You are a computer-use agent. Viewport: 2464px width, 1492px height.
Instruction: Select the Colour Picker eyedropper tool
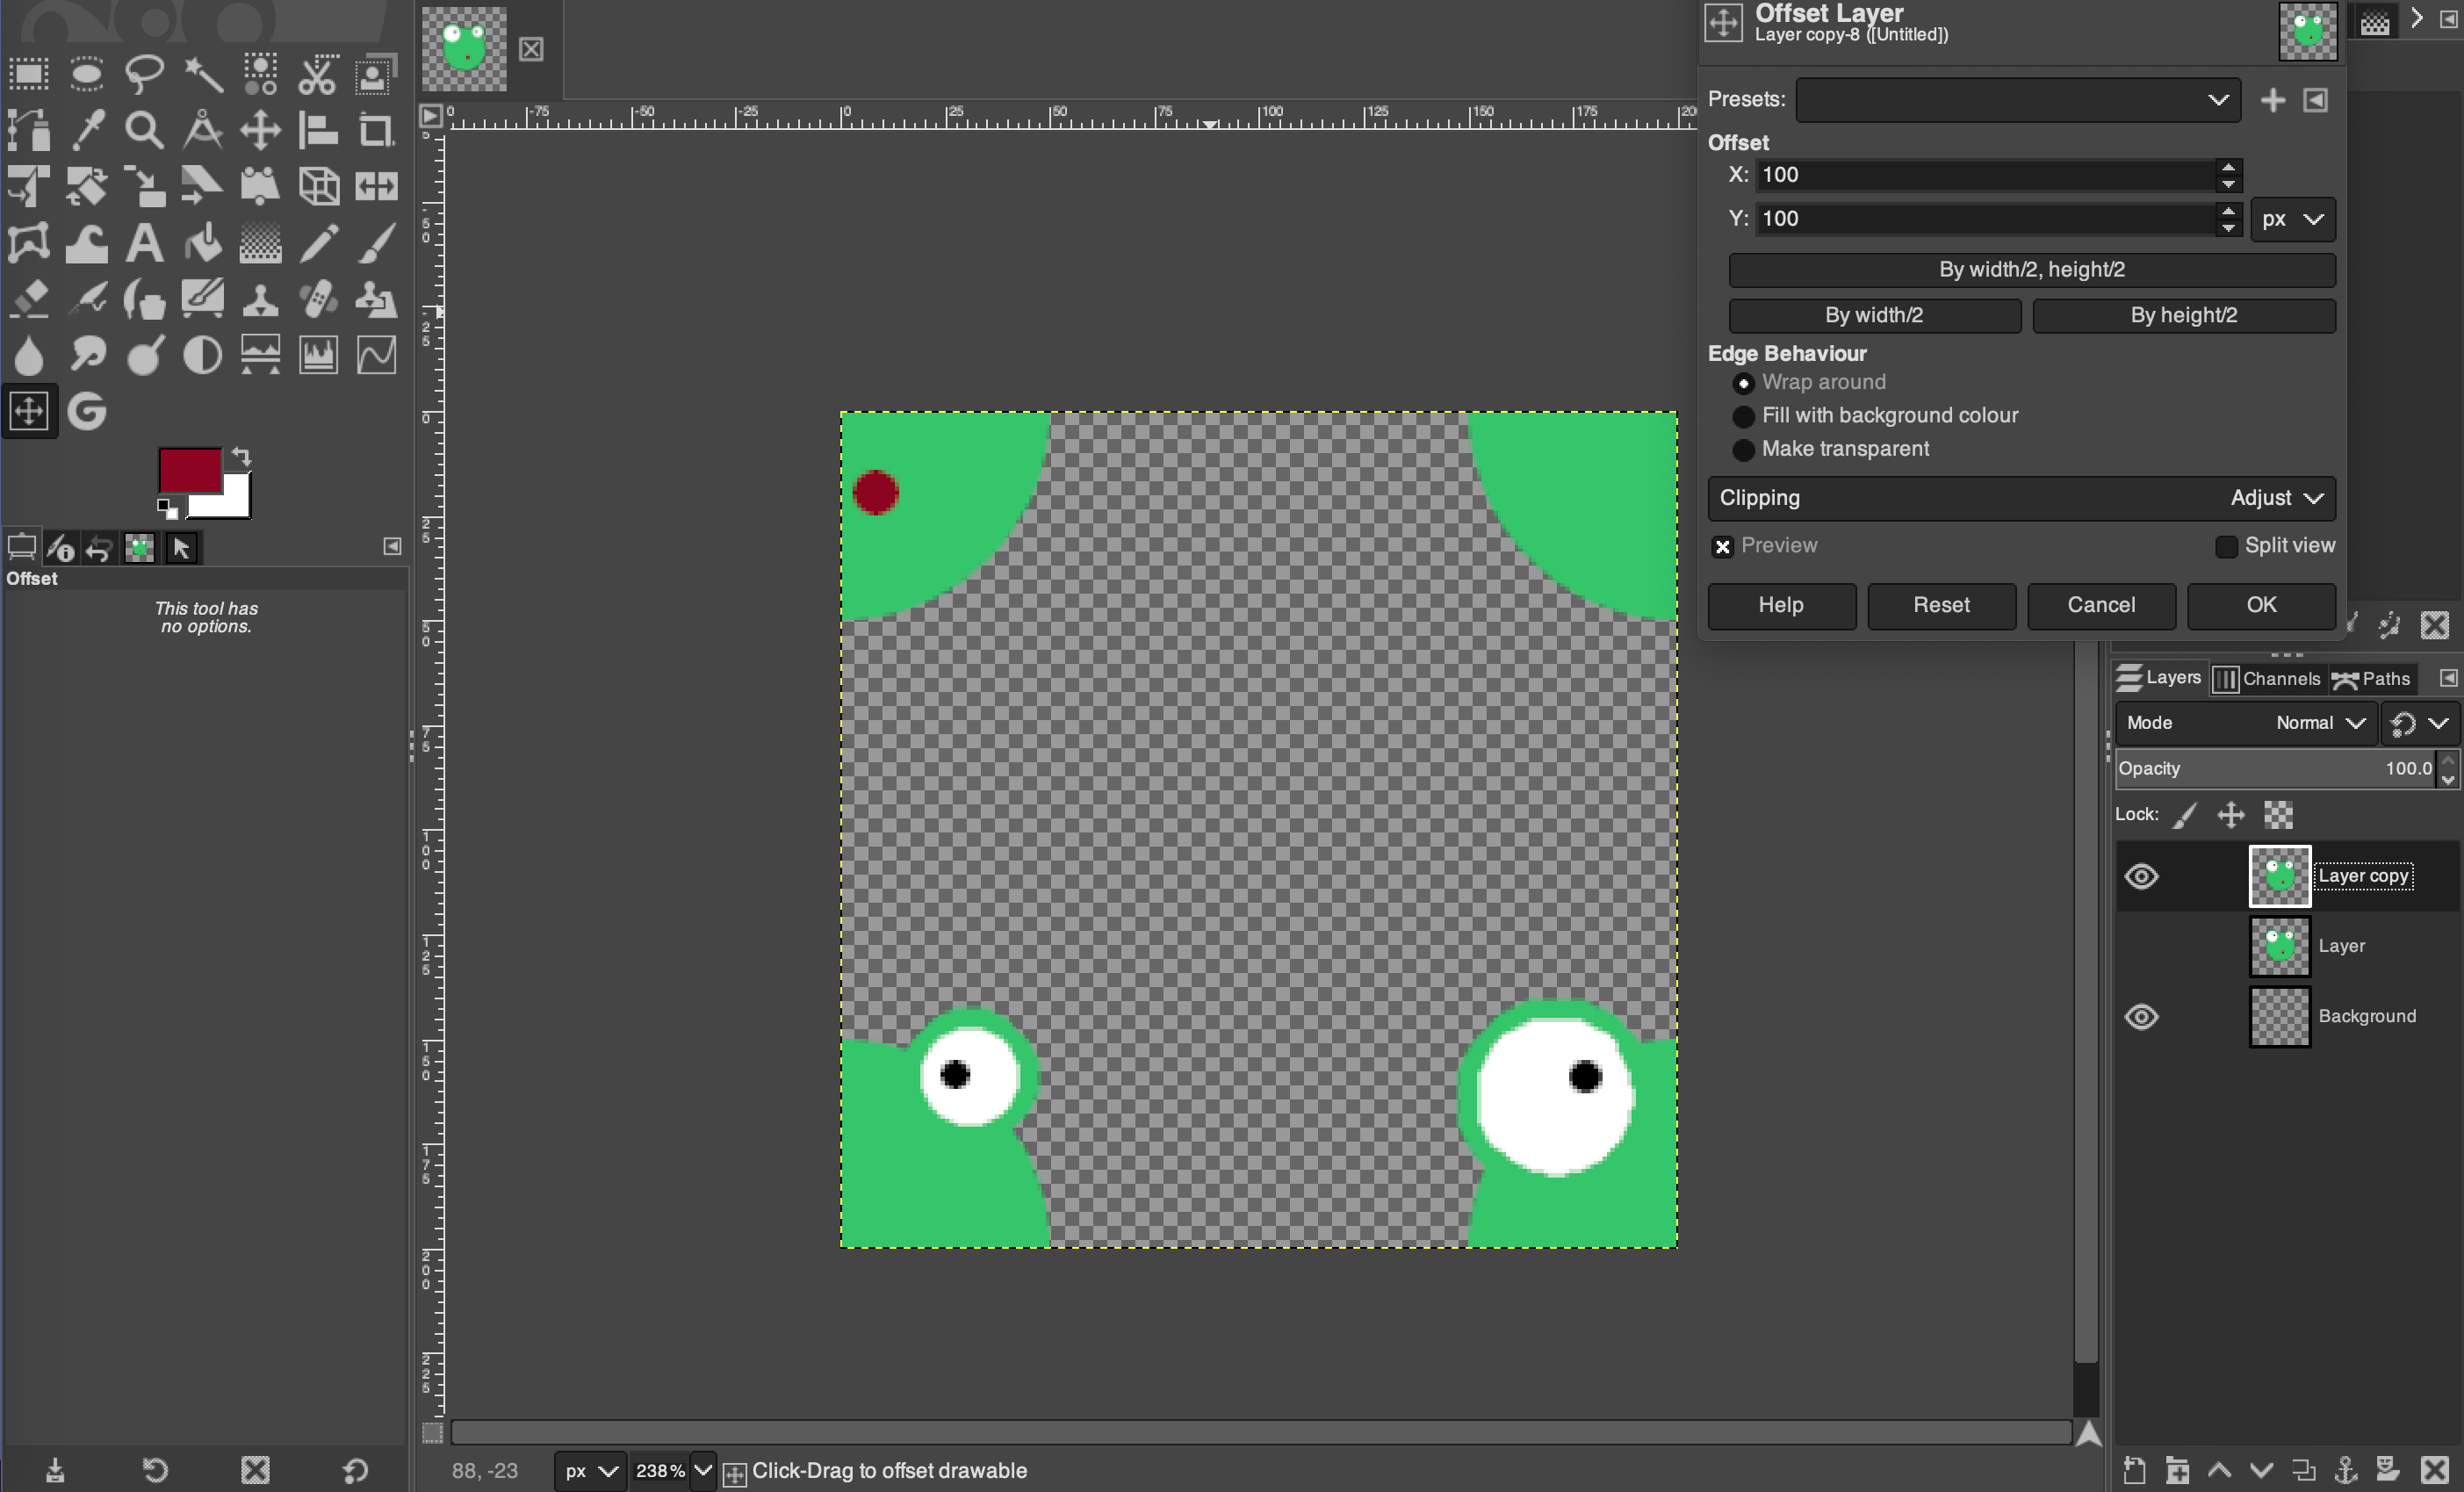point(87,130)
